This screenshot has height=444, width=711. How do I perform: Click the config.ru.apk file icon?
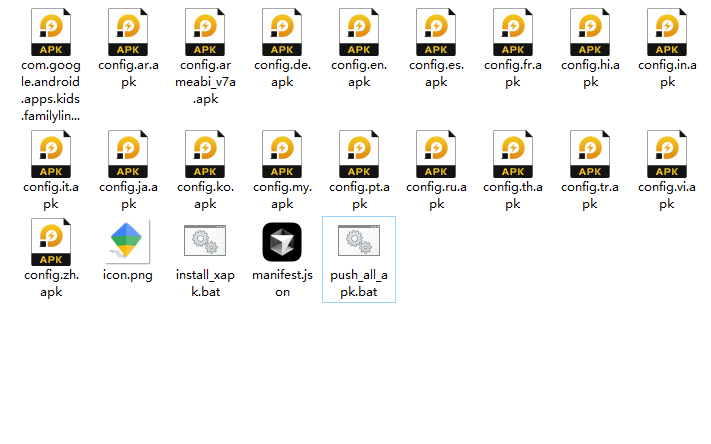[436, 154]
